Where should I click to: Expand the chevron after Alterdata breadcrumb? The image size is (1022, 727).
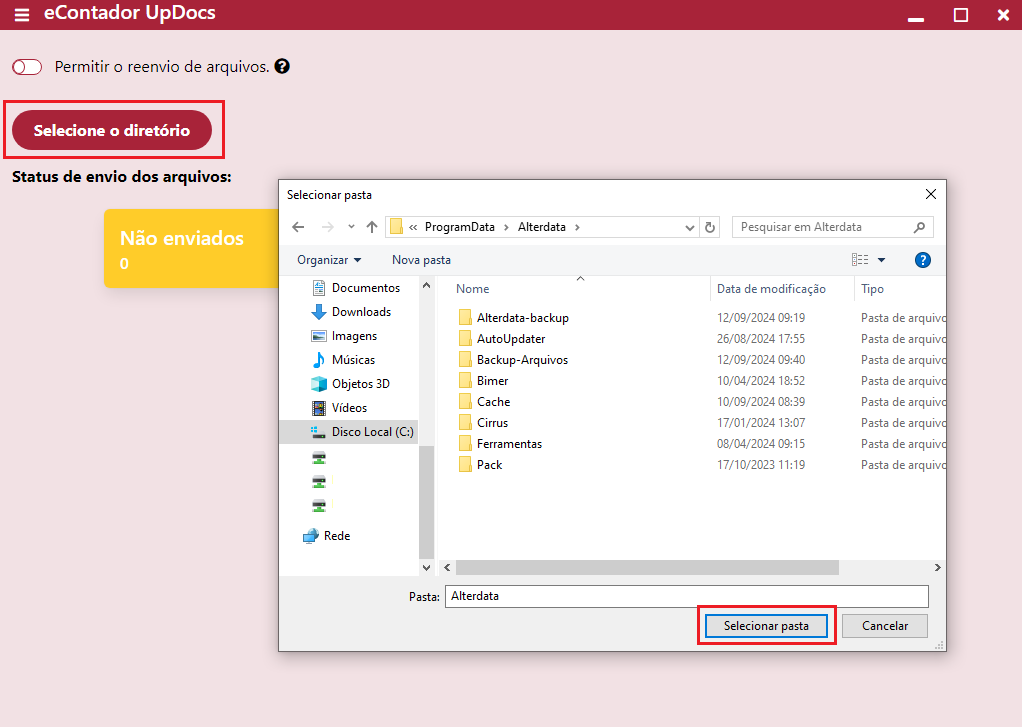click(577, 227)
